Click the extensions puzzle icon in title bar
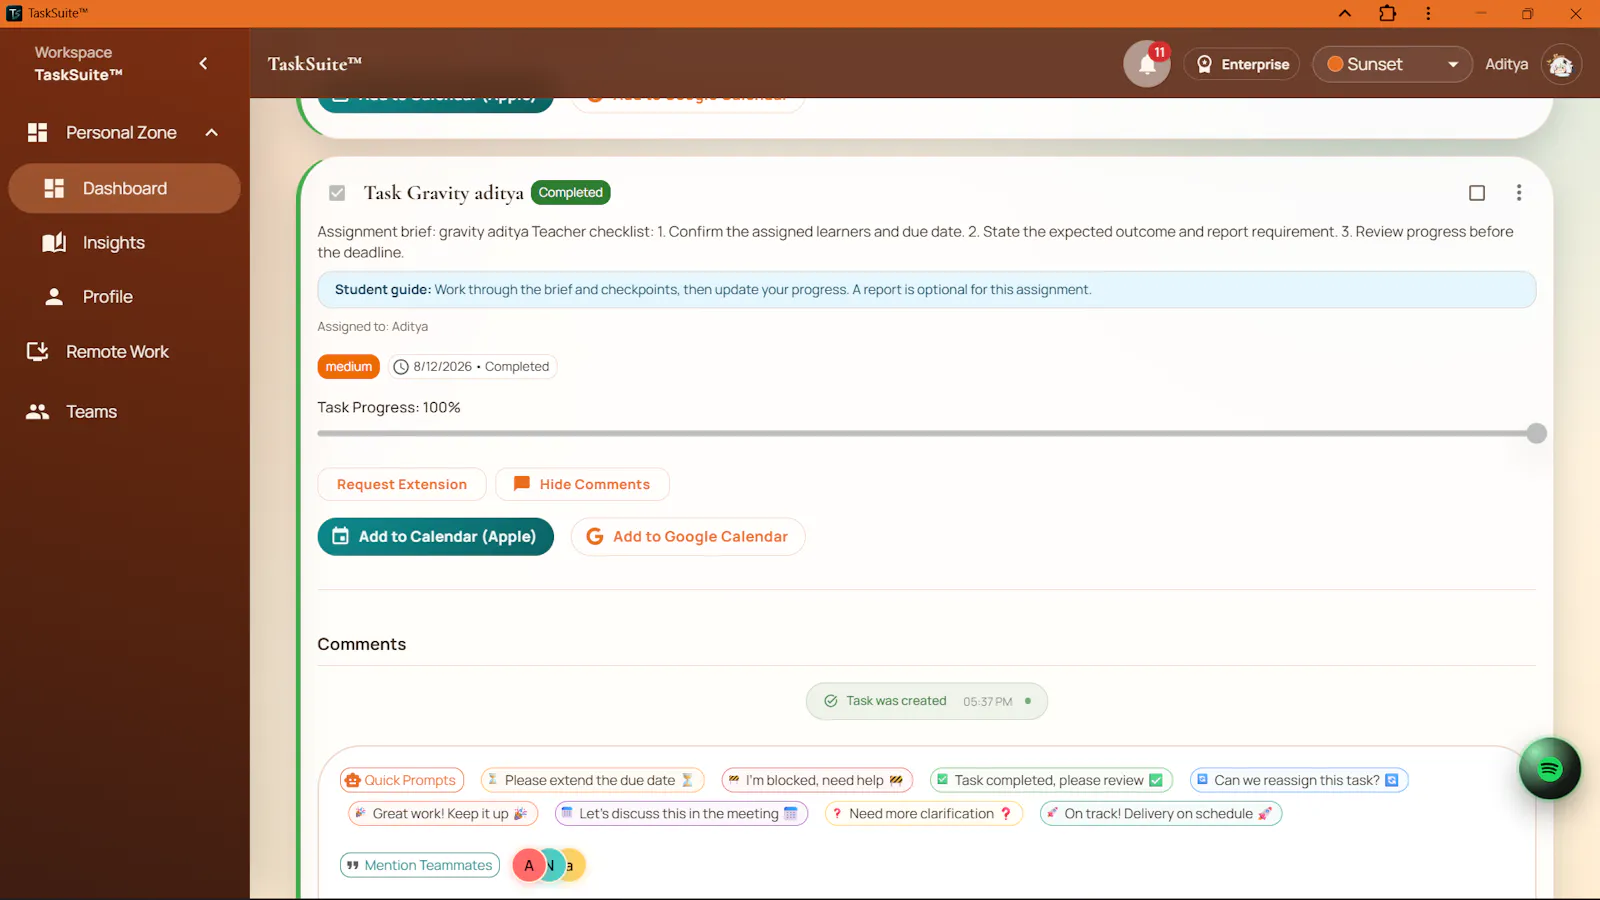 point(1387,13)
